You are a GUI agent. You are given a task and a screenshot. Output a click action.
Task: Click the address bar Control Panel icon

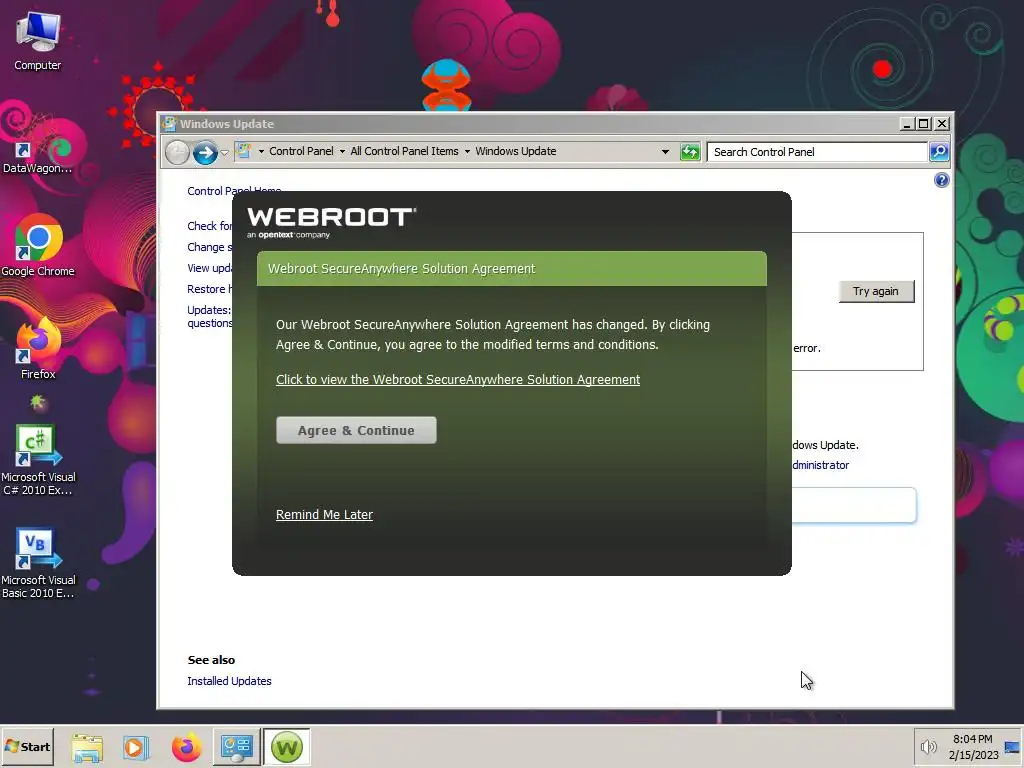[244, 152]
